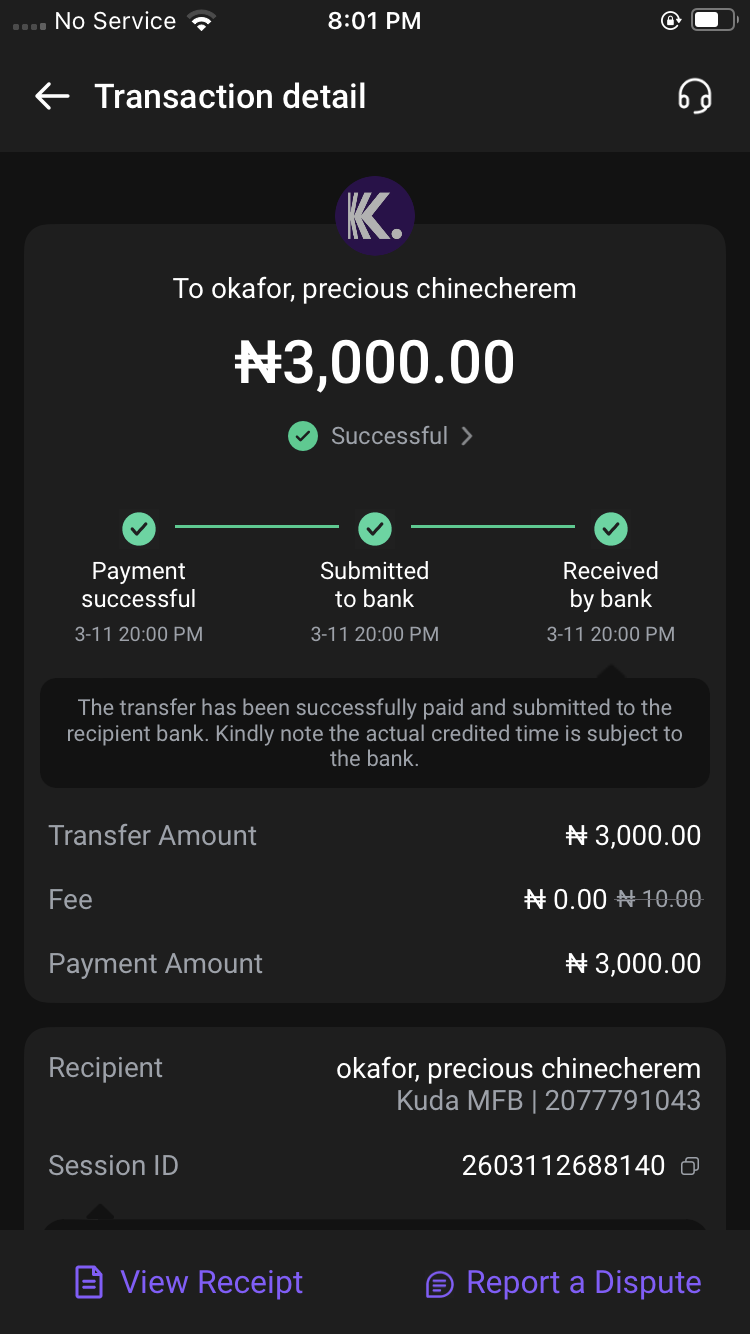The width and height of the screenshot is (750, 1334).
Task: Open View Receipt
Action: coord(211,1282)
